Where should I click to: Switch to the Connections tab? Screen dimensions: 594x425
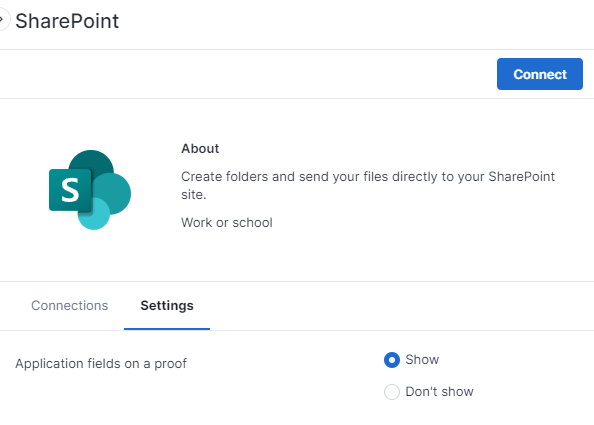(x=69, y=306)
